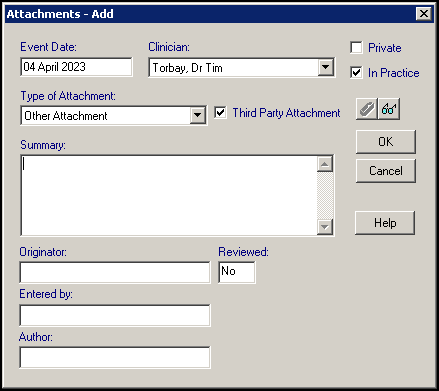Click the Author input field
Image resolution: width=439 pixels, height=391 pixels.
click(115, 357)
